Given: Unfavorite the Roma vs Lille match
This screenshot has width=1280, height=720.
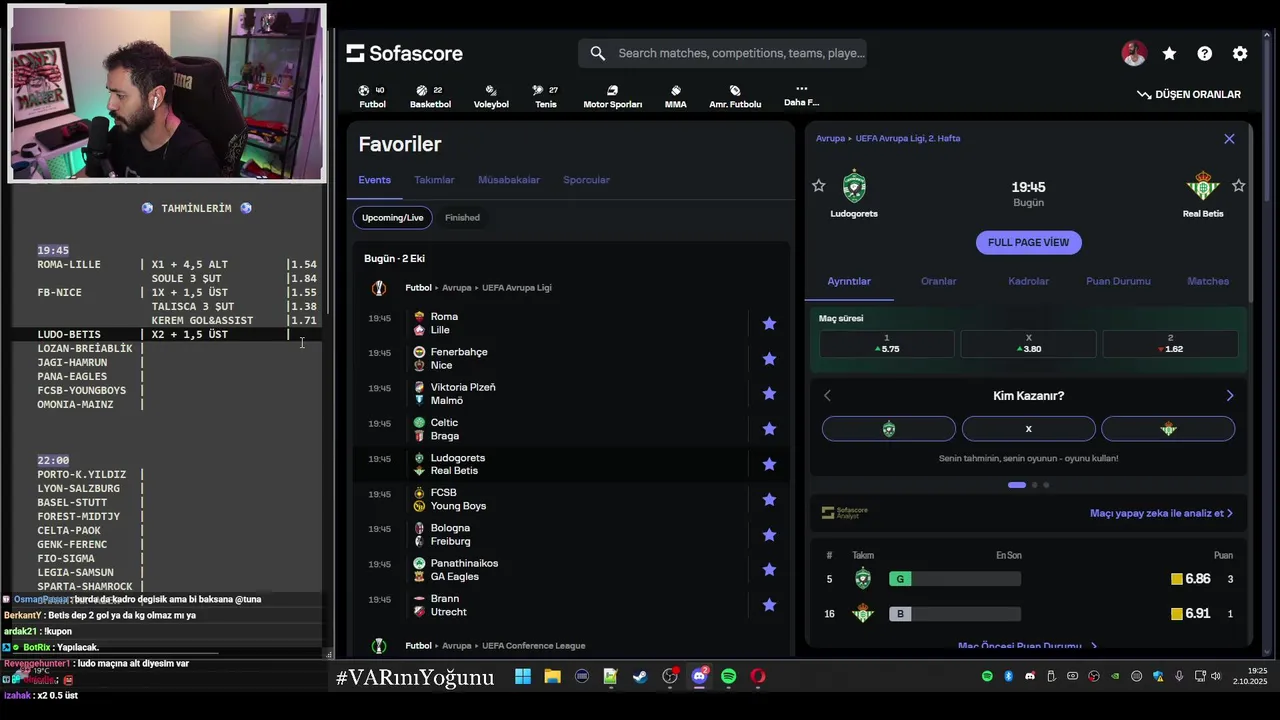Looking at the screenshot, I should click(769, 323).
